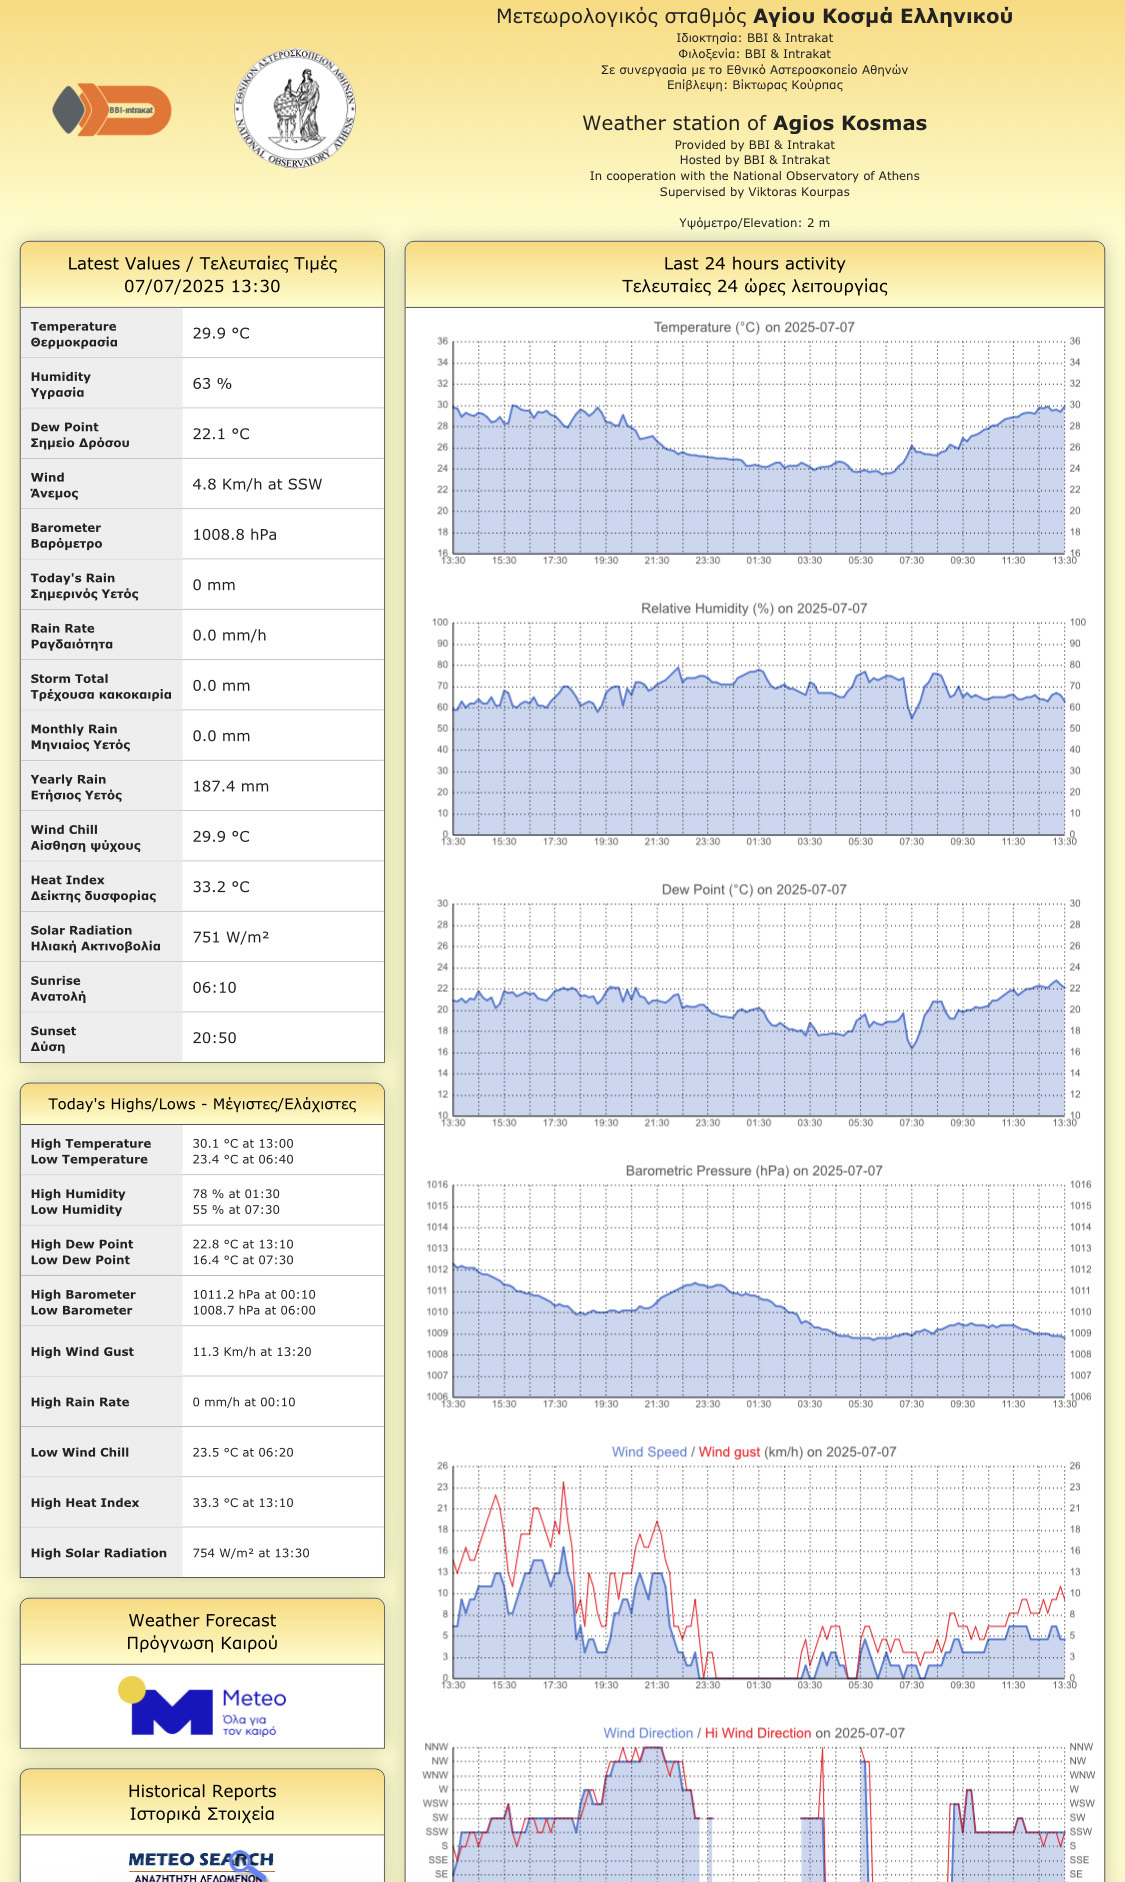Click the Solar Radiation 751 W/m² value
Screen dimensions: 1125x1882
point(231,937)
